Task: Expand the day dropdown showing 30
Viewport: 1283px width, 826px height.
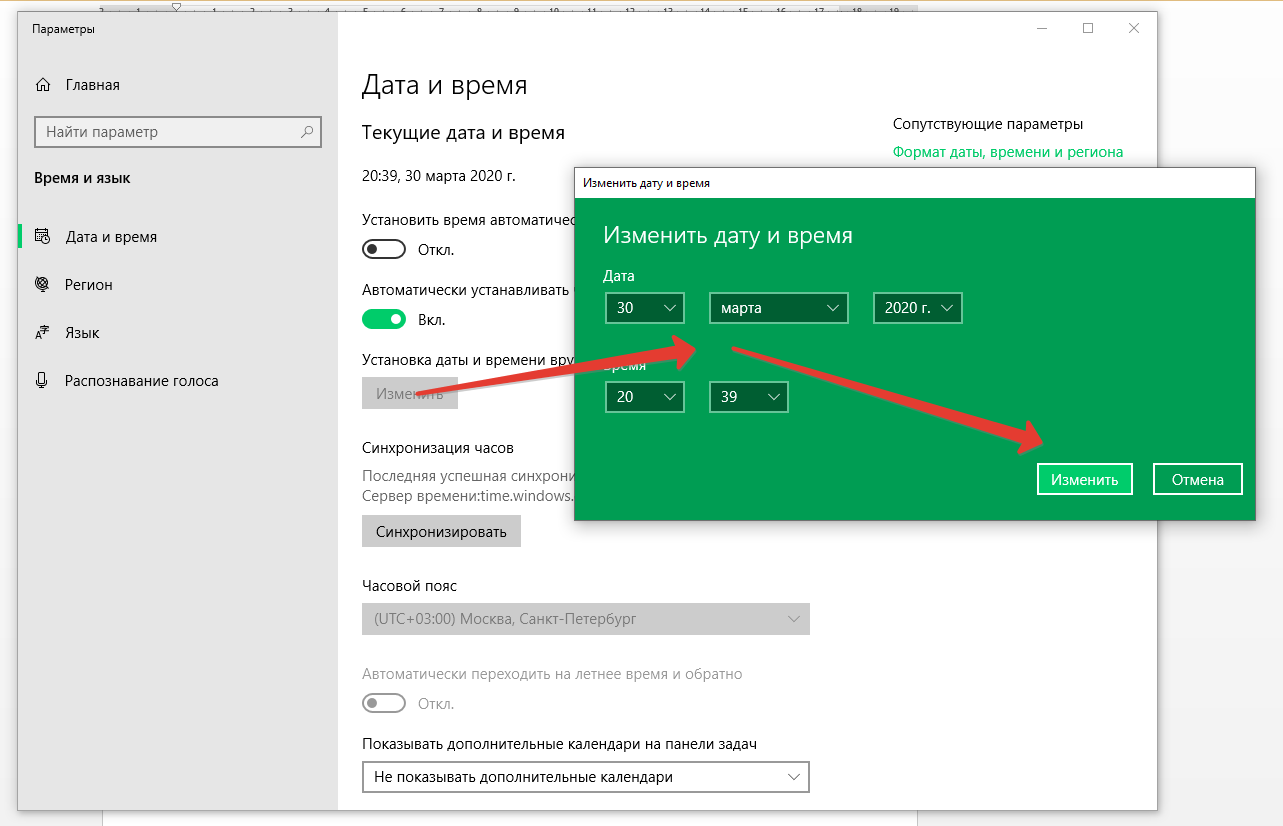Action: pyautogui.click(x=645, y=308)
